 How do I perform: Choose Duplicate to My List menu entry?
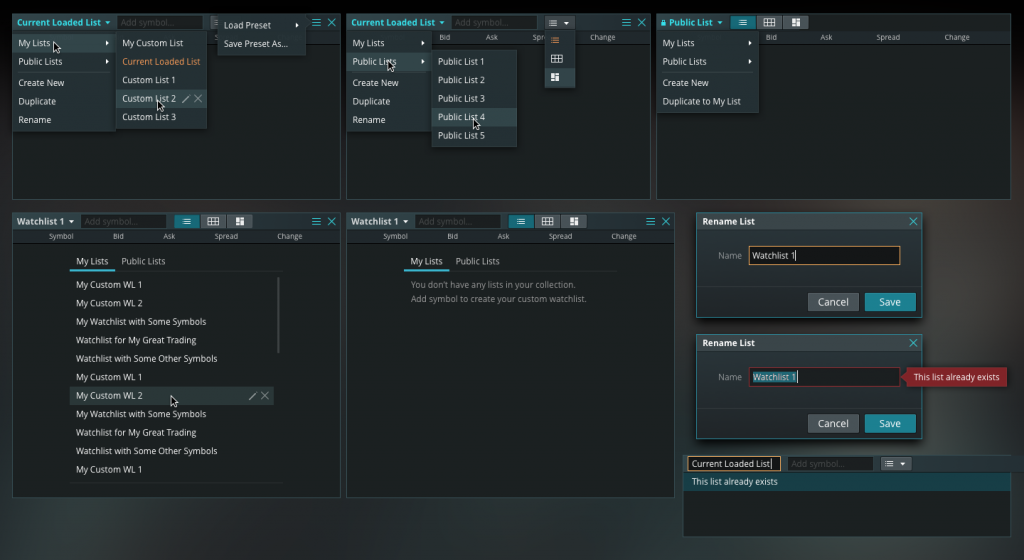point(707,101)
